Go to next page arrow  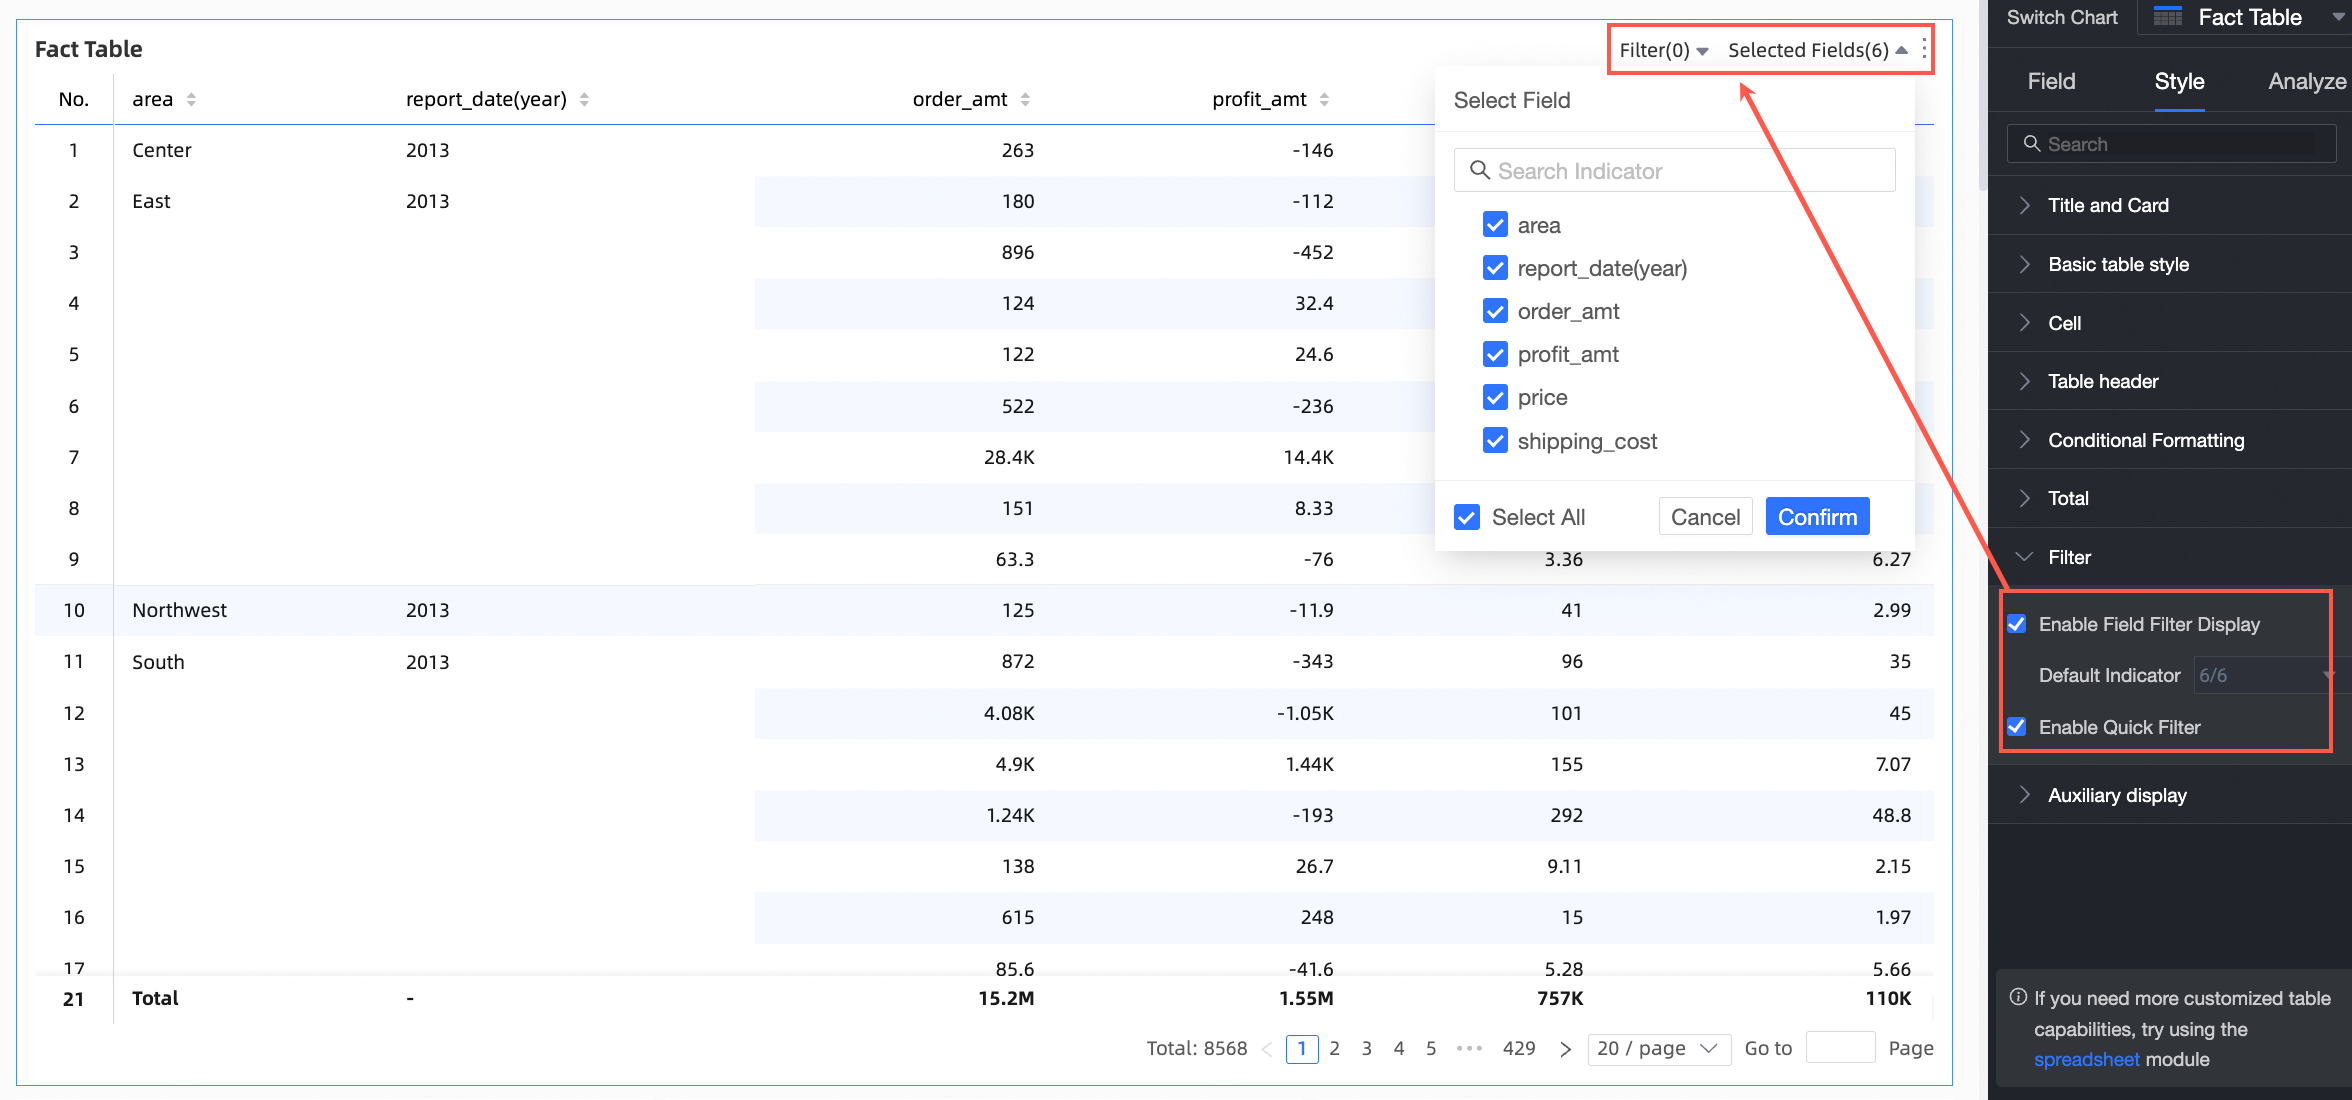pos(1566,1049)
